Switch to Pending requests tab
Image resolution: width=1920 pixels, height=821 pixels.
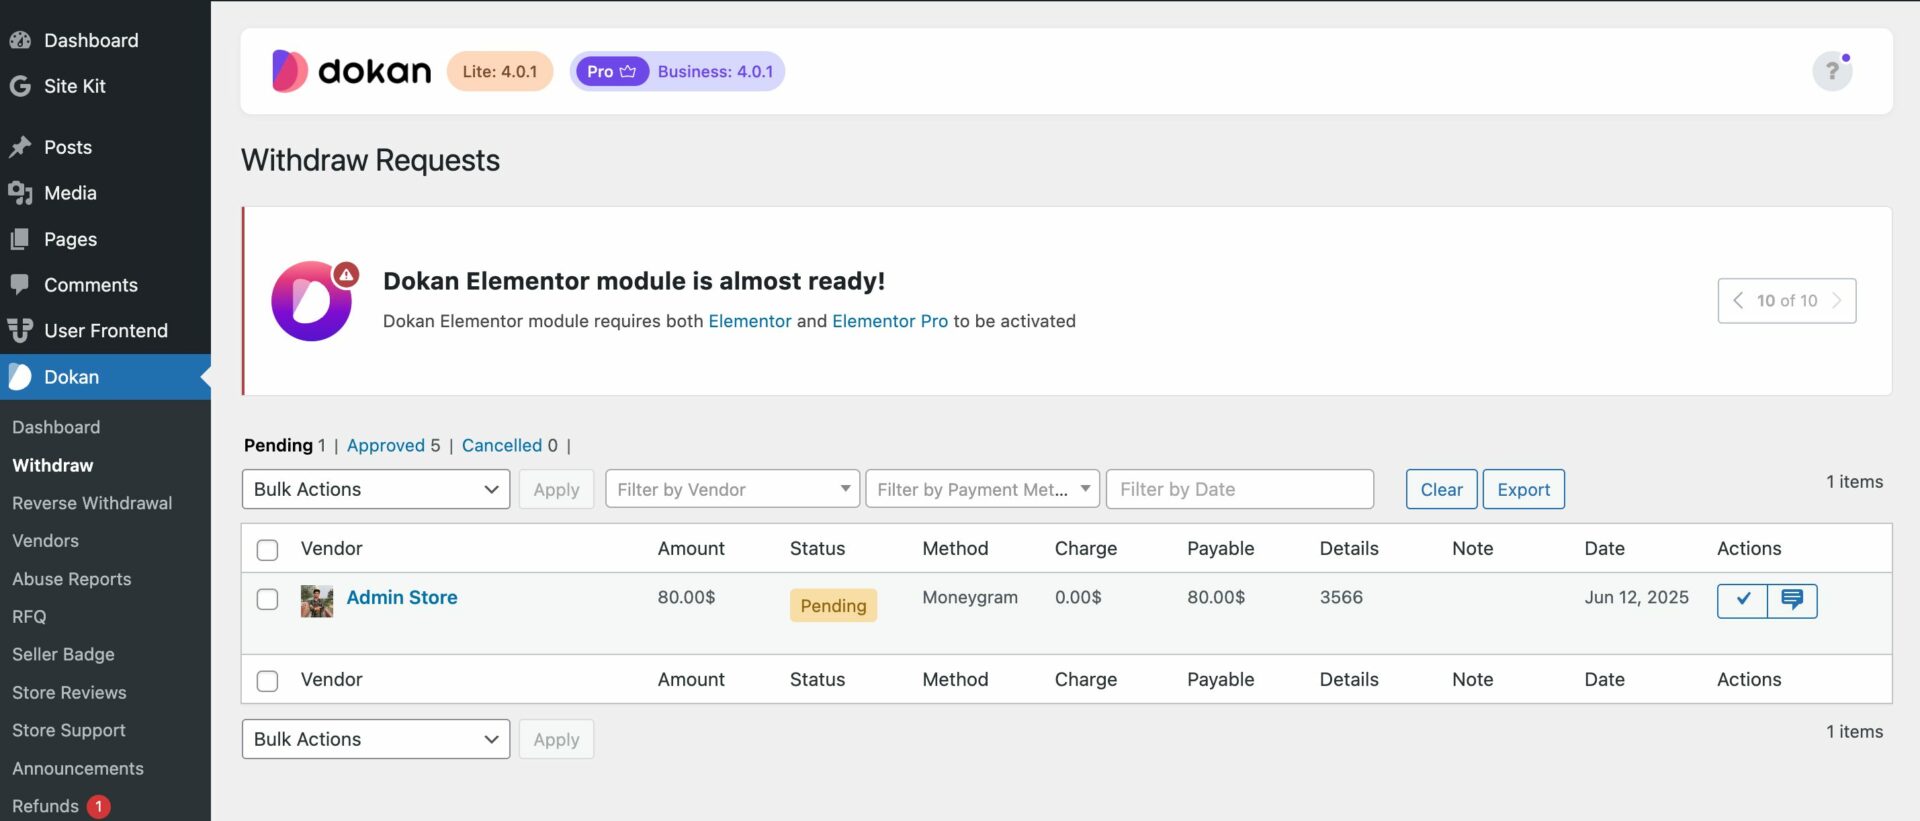[278, 445]
